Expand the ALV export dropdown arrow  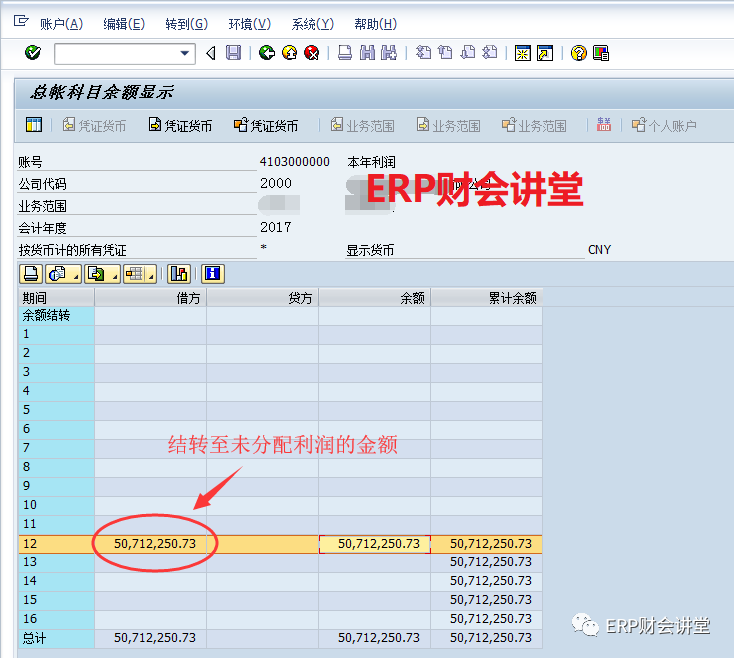click(x=114, y=275)
